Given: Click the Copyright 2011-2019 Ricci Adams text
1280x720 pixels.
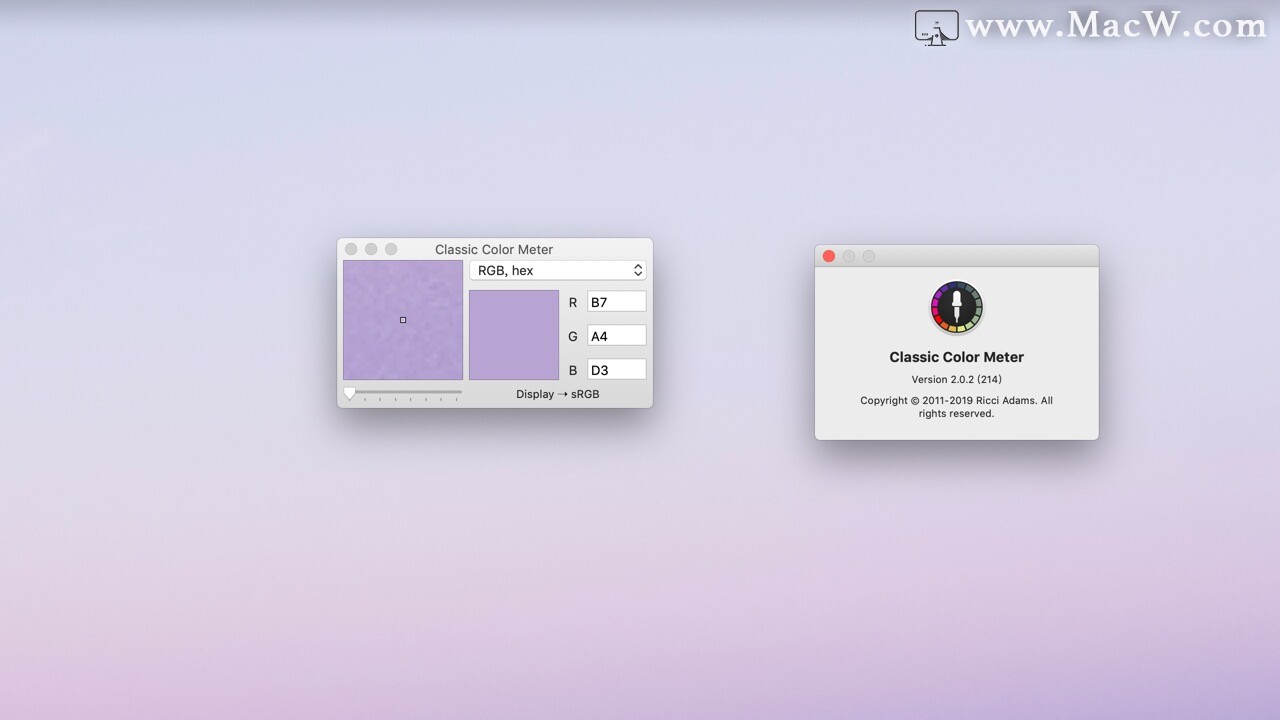Looking at the screenshot, I should (x=957, y=407).
